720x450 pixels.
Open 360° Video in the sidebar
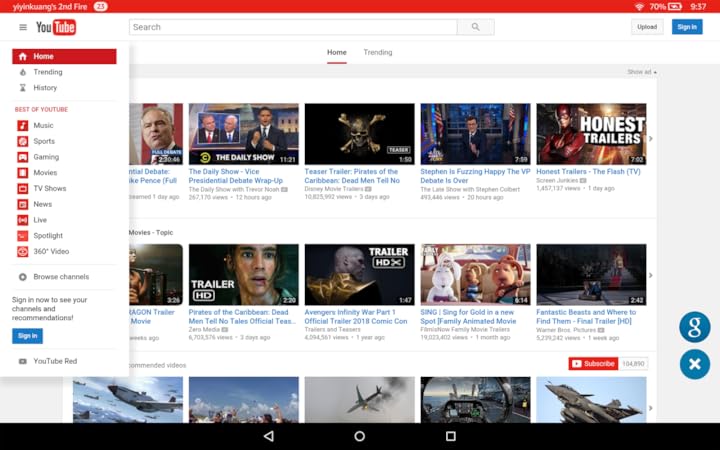(51, 251)
